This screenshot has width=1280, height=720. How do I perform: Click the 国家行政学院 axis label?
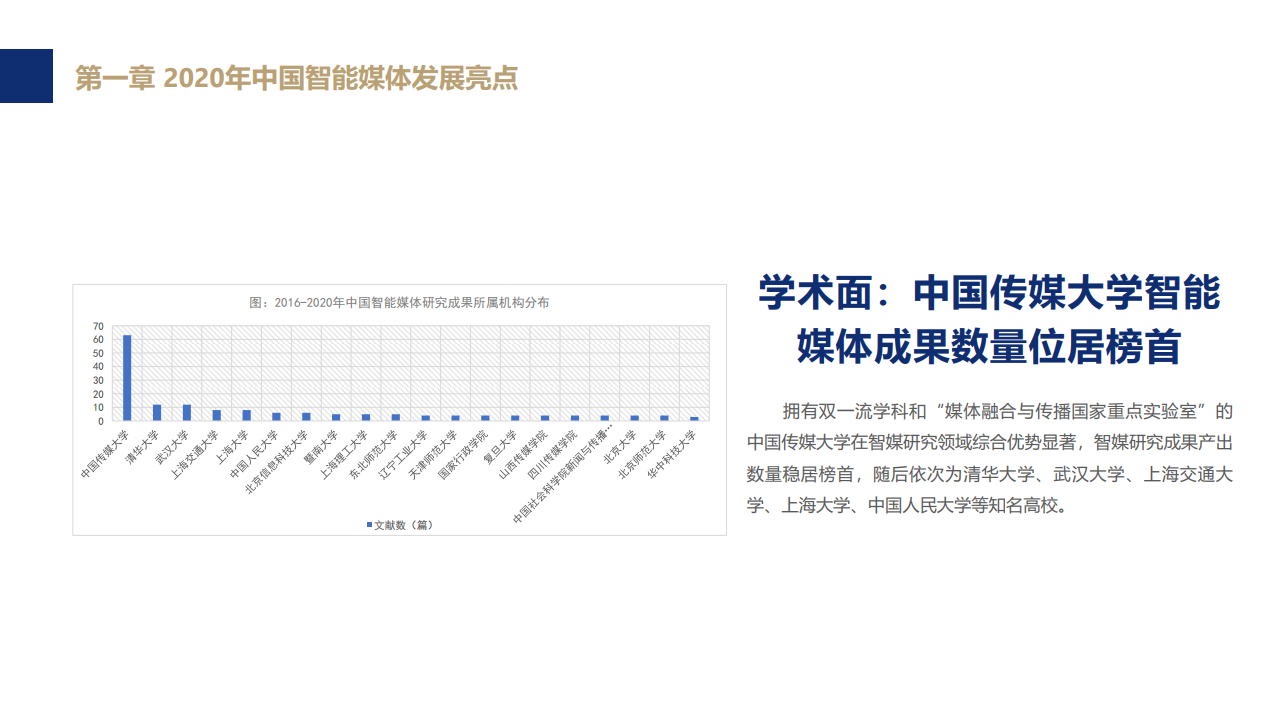tap(465, 453)
